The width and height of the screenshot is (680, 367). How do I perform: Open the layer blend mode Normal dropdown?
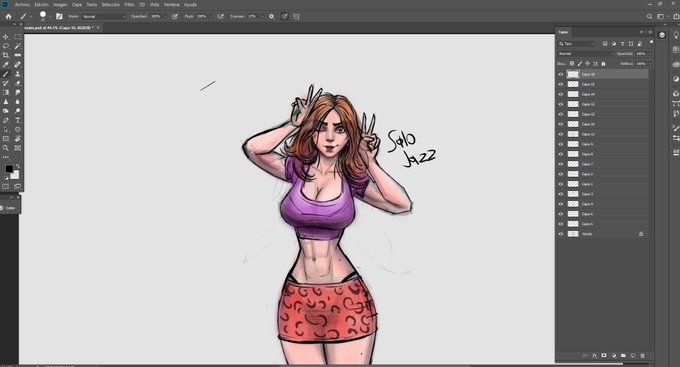(x=586, y=54)
